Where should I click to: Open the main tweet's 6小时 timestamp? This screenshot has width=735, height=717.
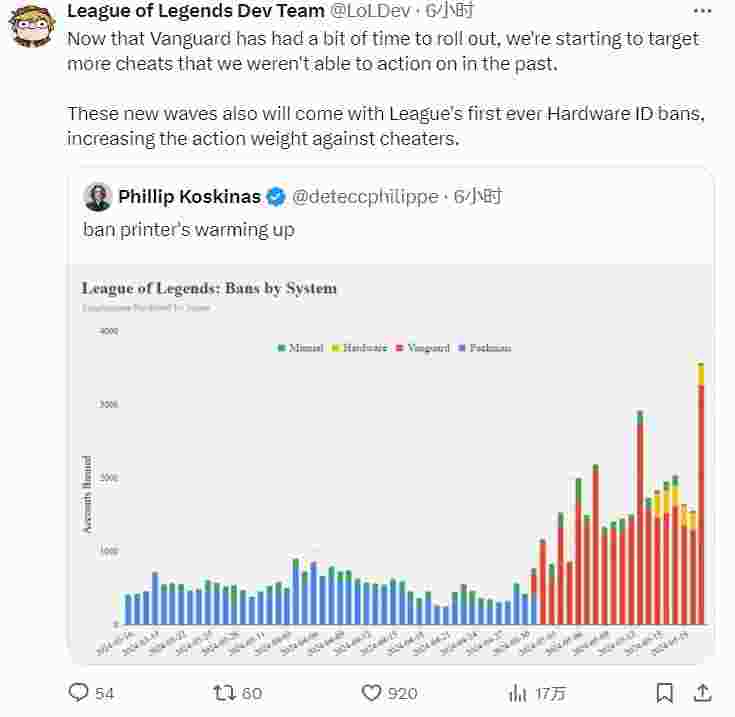449,11
